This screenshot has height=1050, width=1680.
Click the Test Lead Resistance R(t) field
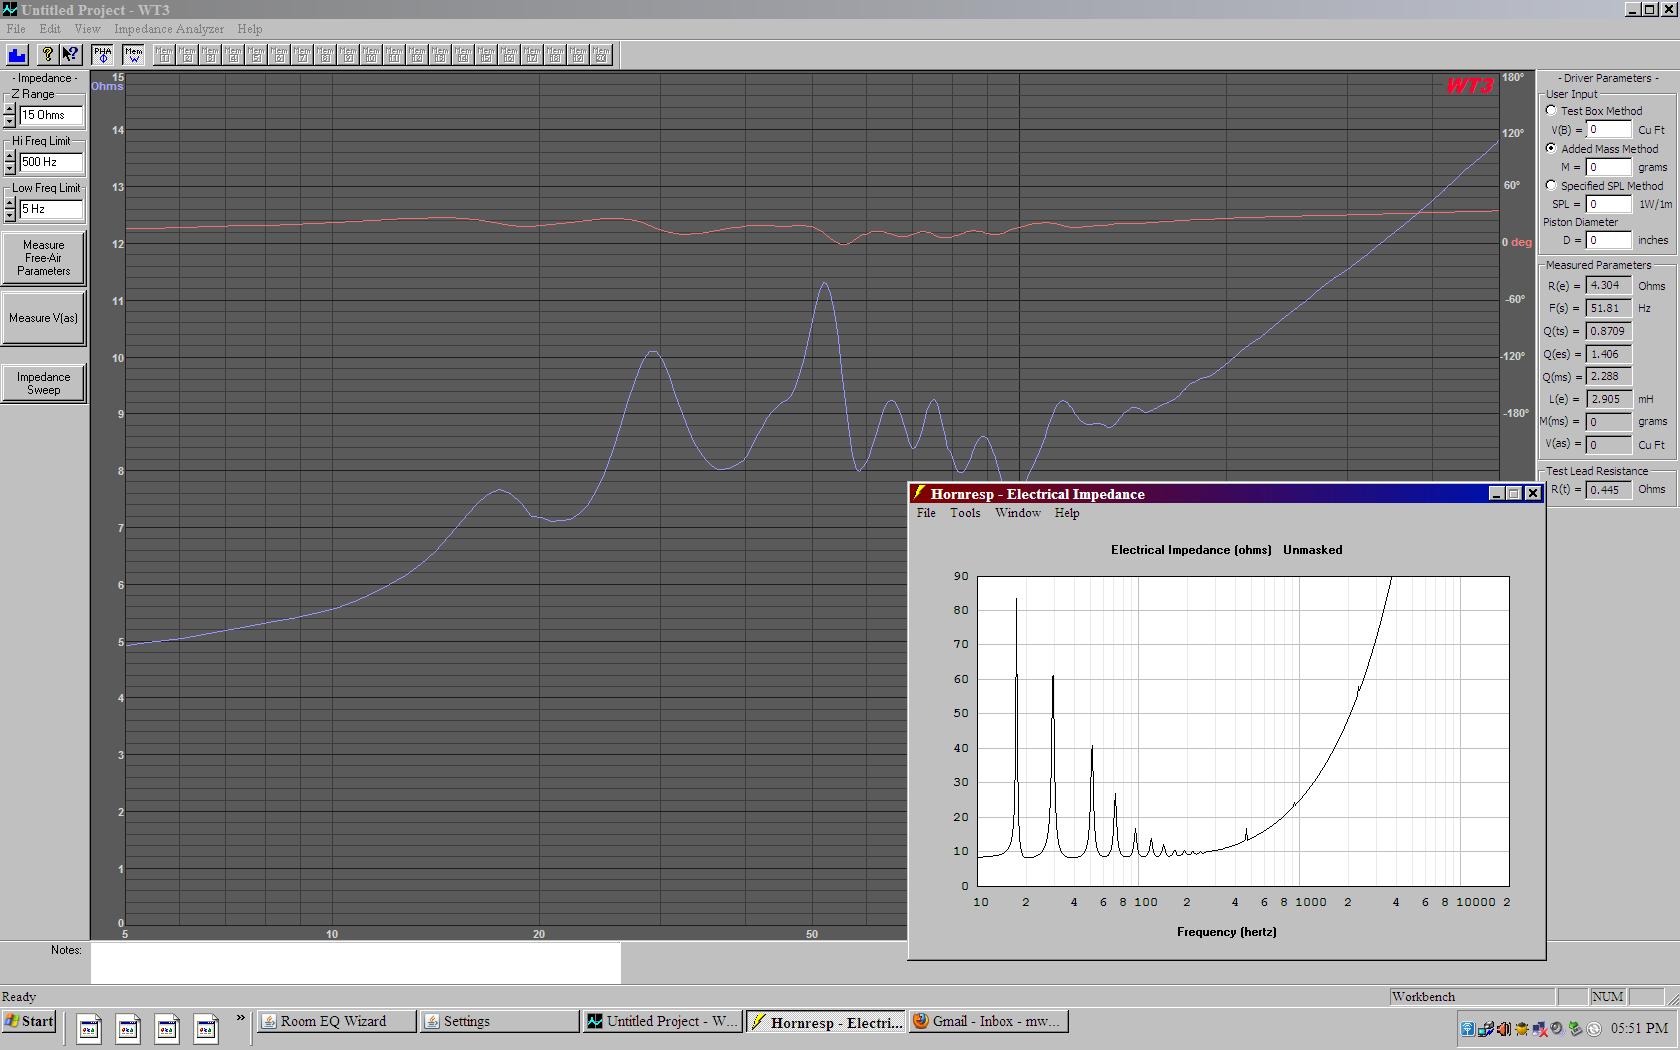tap(1609, 489)
